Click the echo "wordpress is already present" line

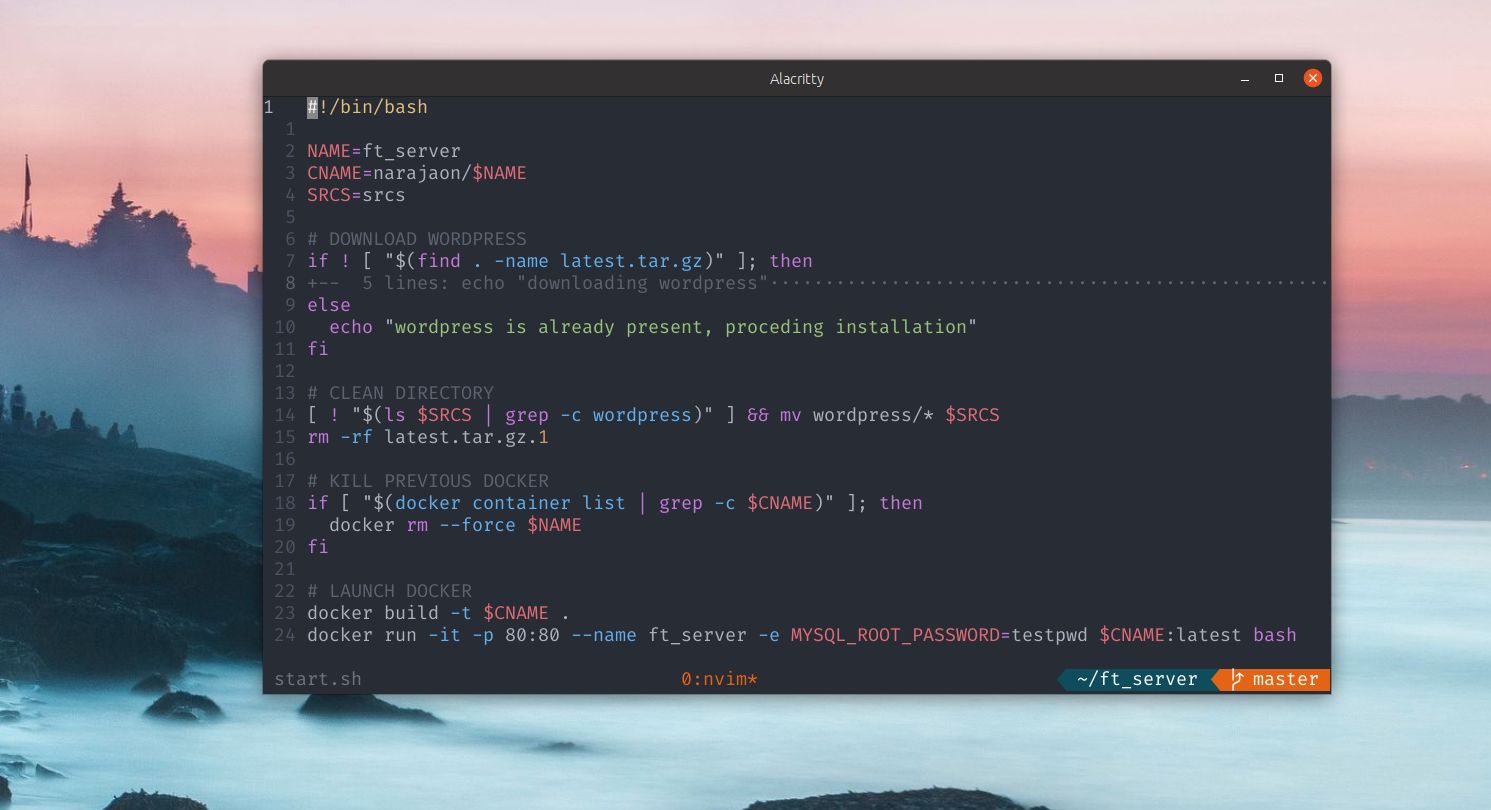[x=650, y=326]
